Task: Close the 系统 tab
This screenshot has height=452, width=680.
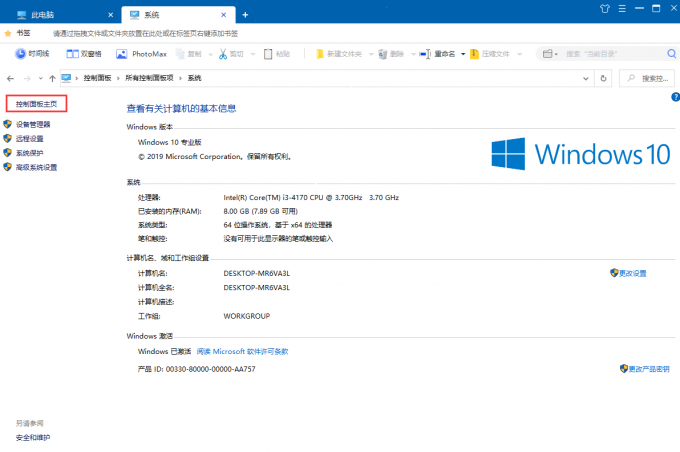Action: click(223, 15)
